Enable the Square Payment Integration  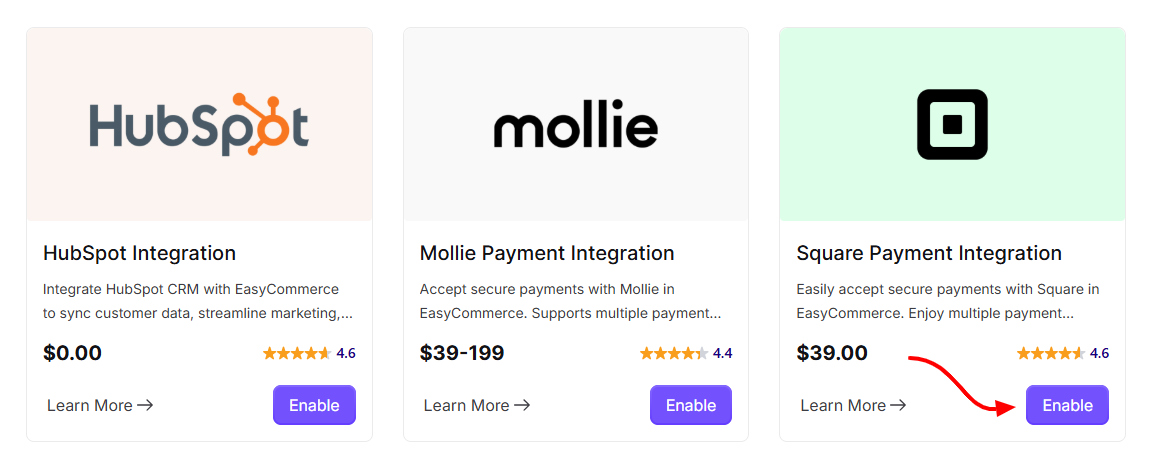1067,405
